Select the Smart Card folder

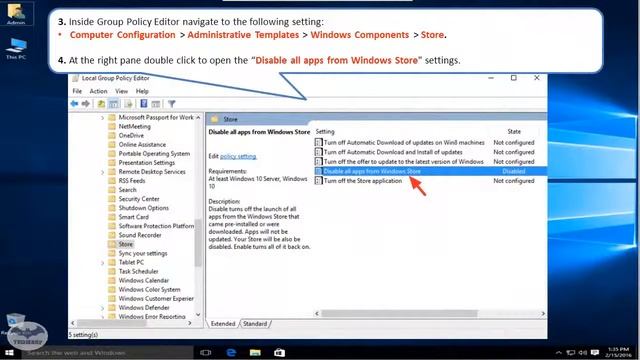coord(133,217)
